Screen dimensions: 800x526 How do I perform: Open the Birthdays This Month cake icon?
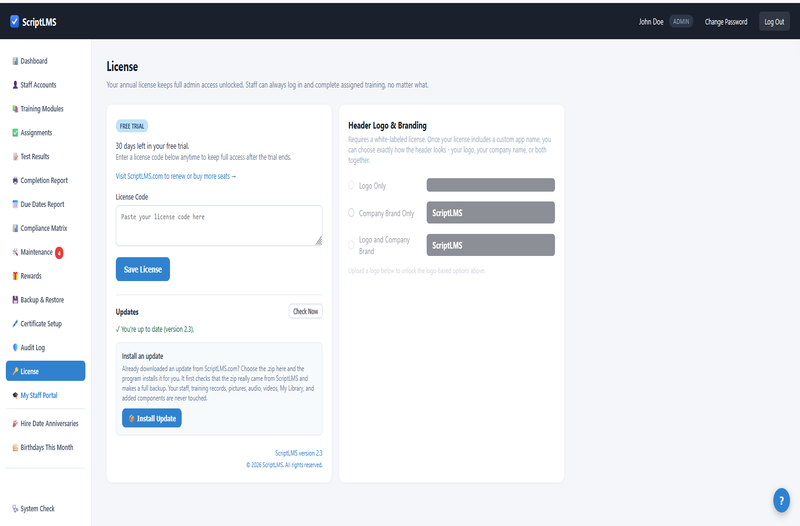coord(15,447)
